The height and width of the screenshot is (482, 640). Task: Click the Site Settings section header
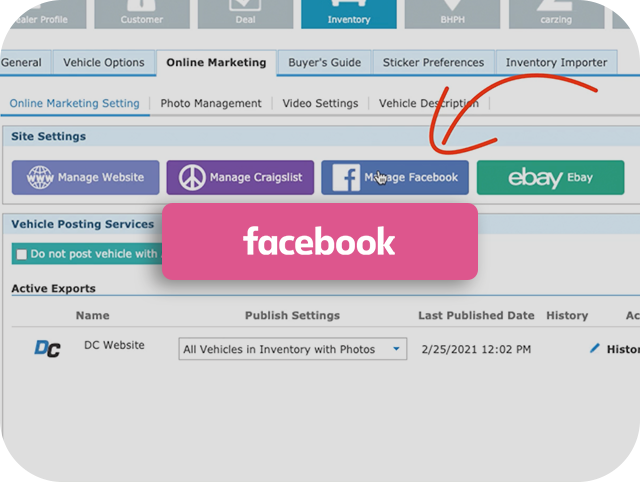[48, 136]
